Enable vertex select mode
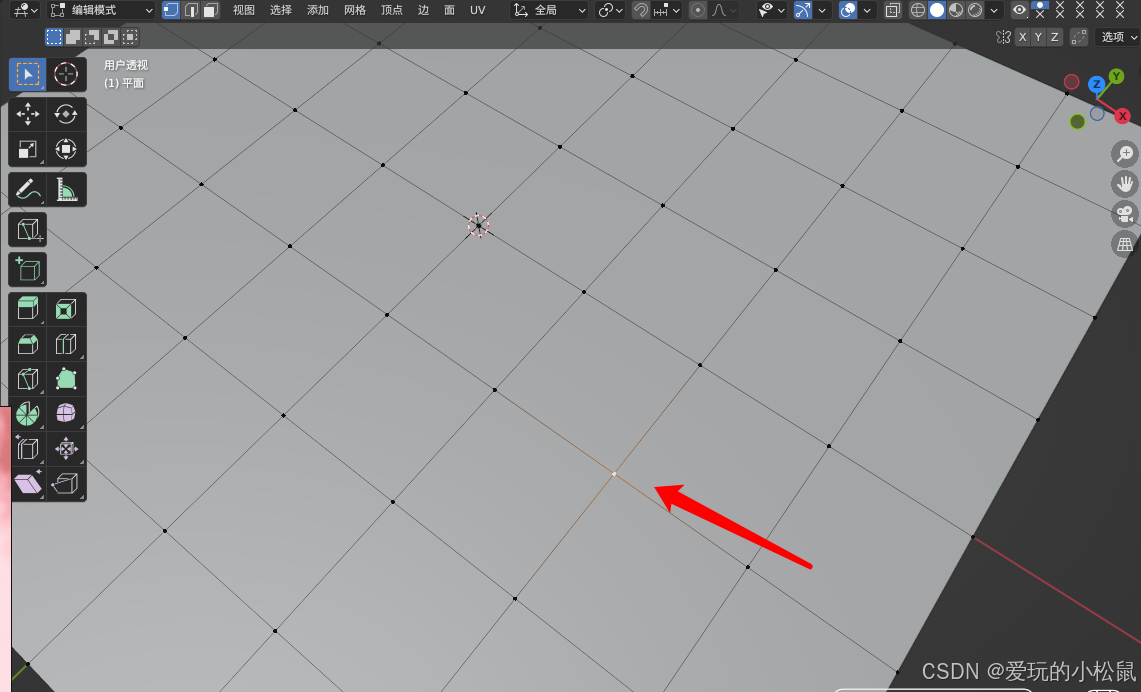 pyautogui.click(x=170, y=10)
